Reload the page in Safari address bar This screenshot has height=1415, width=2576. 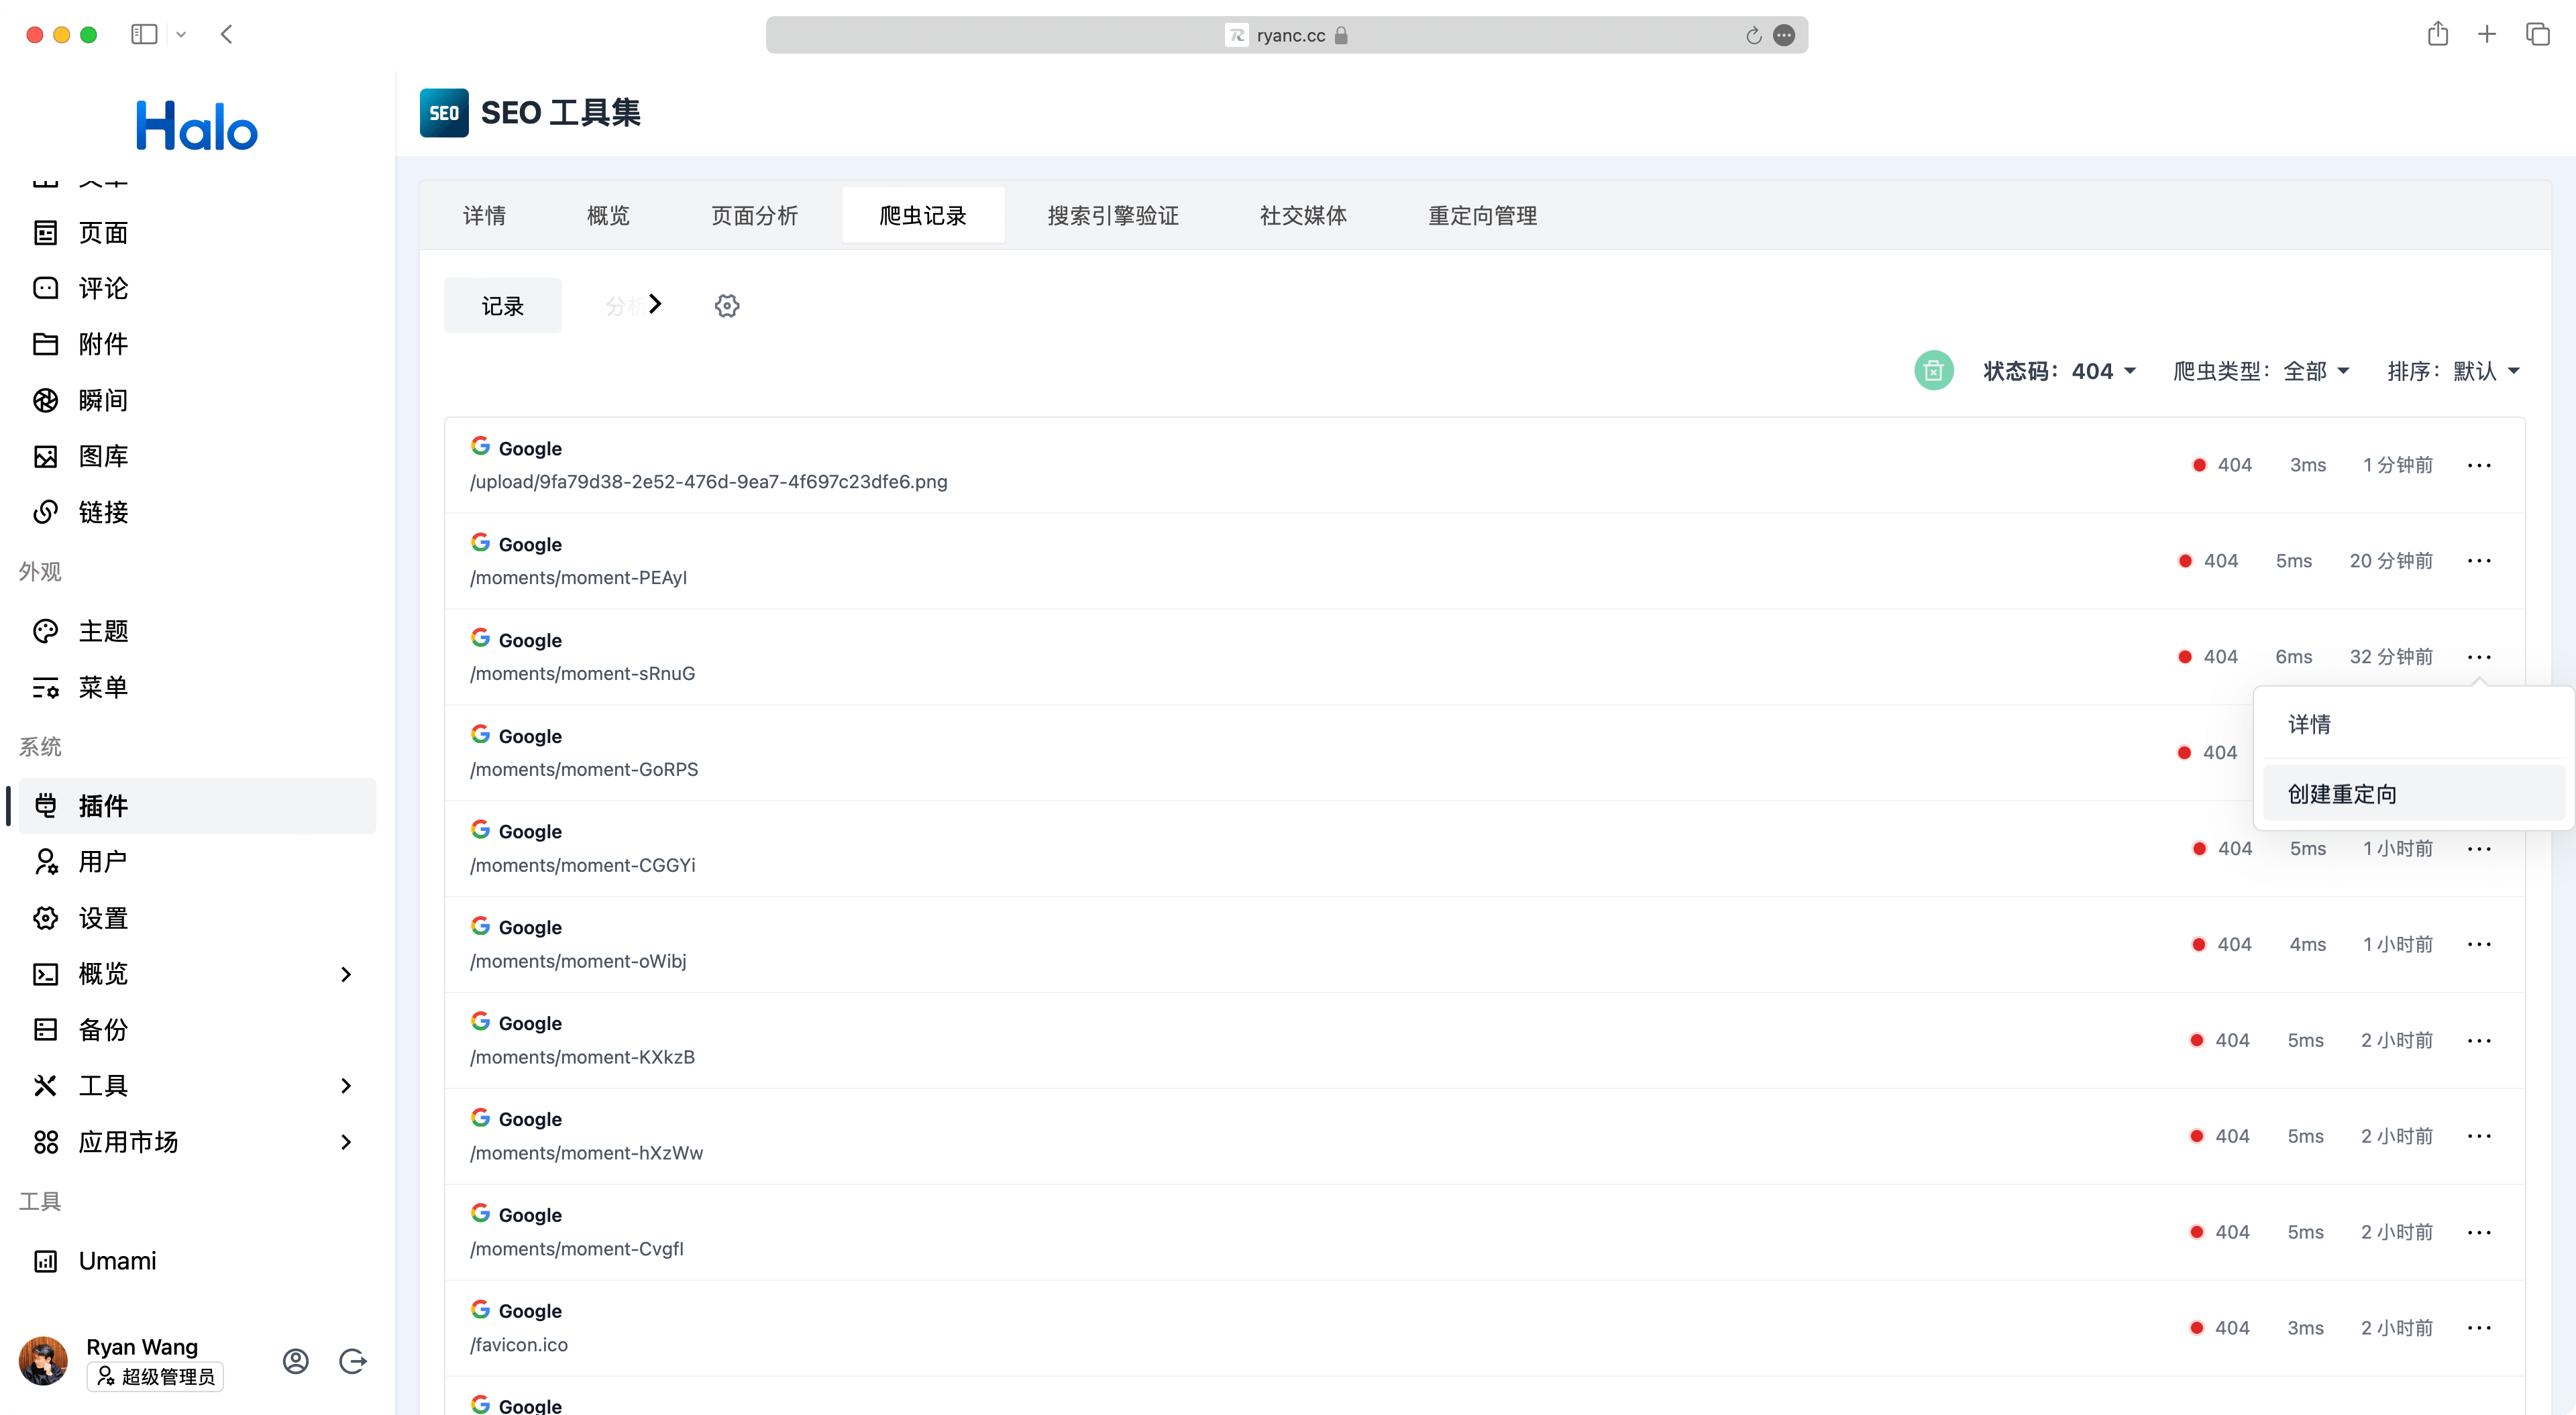(x=1753, y=36)
